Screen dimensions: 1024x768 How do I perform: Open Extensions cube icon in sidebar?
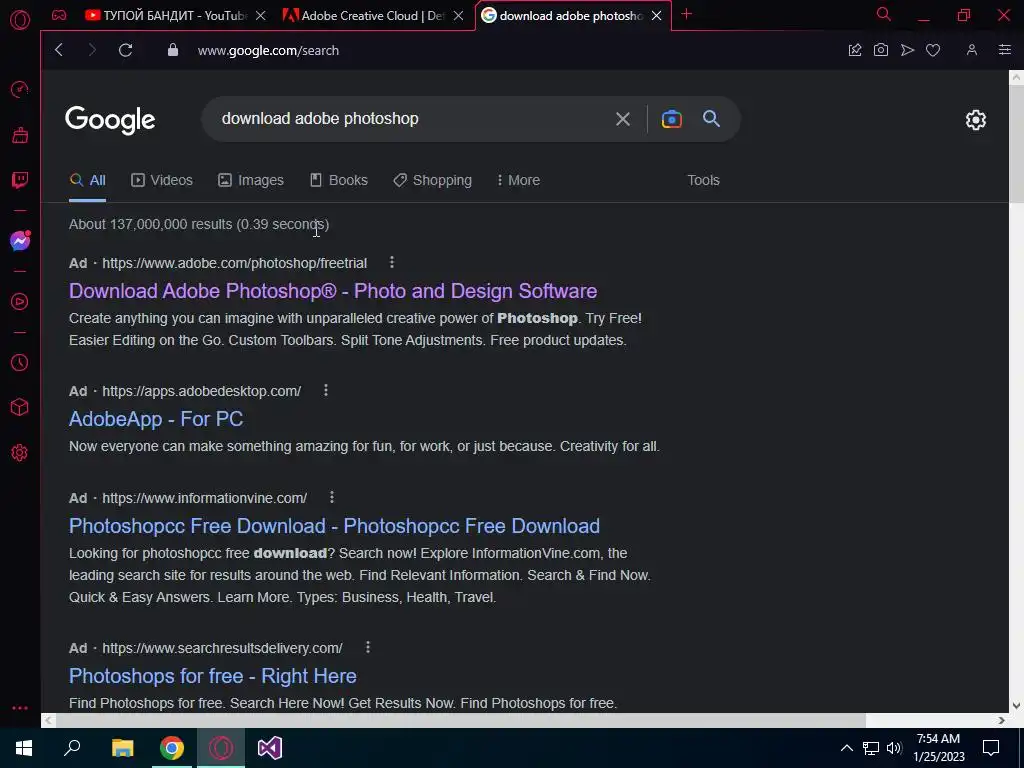pyautogui.click(x=20, y=408)
